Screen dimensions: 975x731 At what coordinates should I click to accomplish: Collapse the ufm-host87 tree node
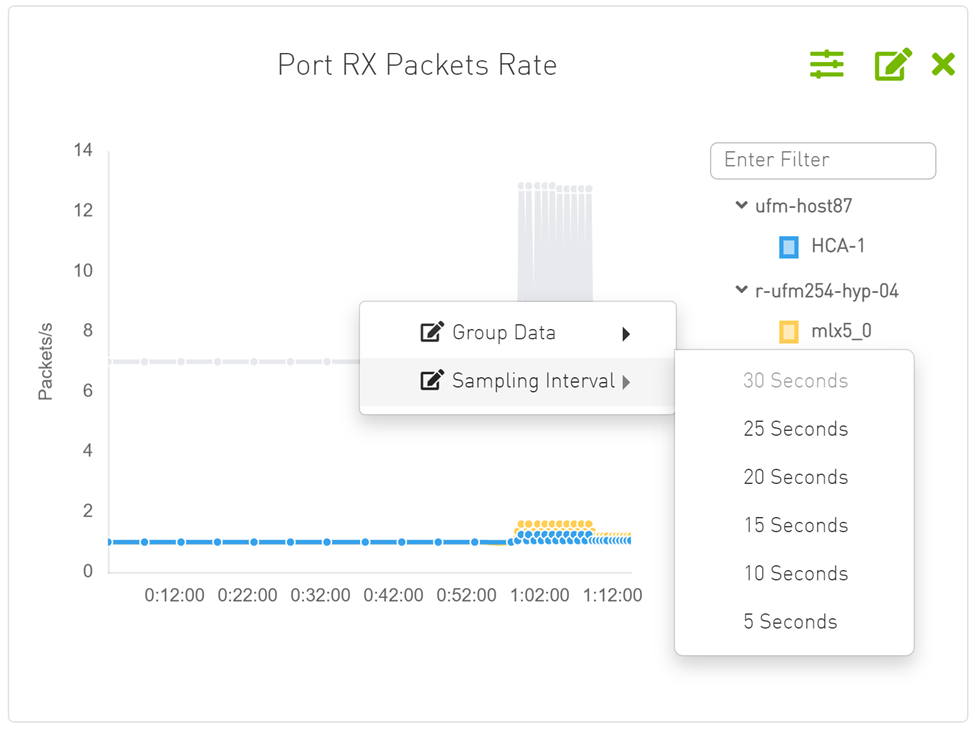coord(741,205)
